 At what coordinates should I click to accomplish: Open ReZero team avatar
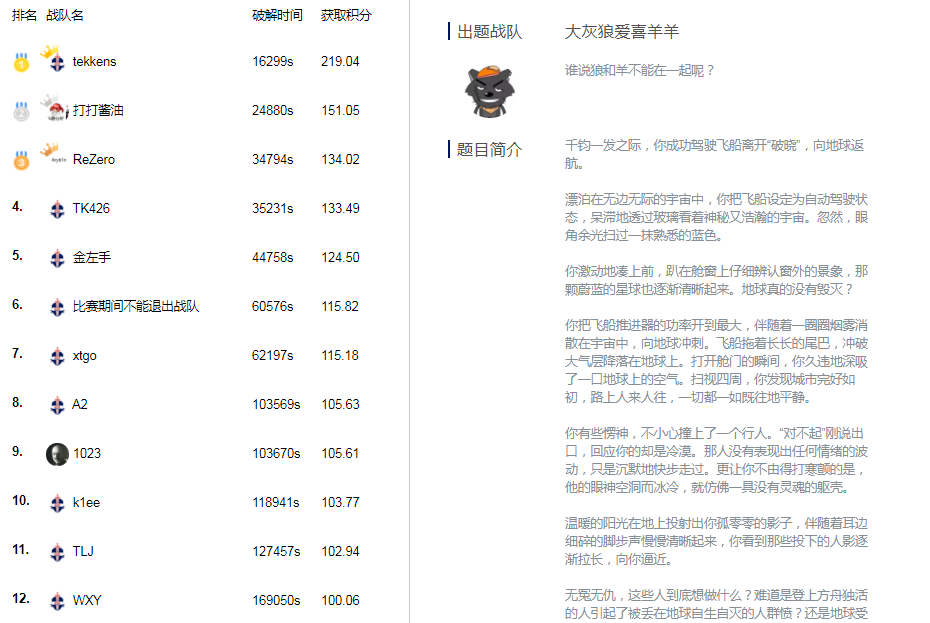[53, 154]
